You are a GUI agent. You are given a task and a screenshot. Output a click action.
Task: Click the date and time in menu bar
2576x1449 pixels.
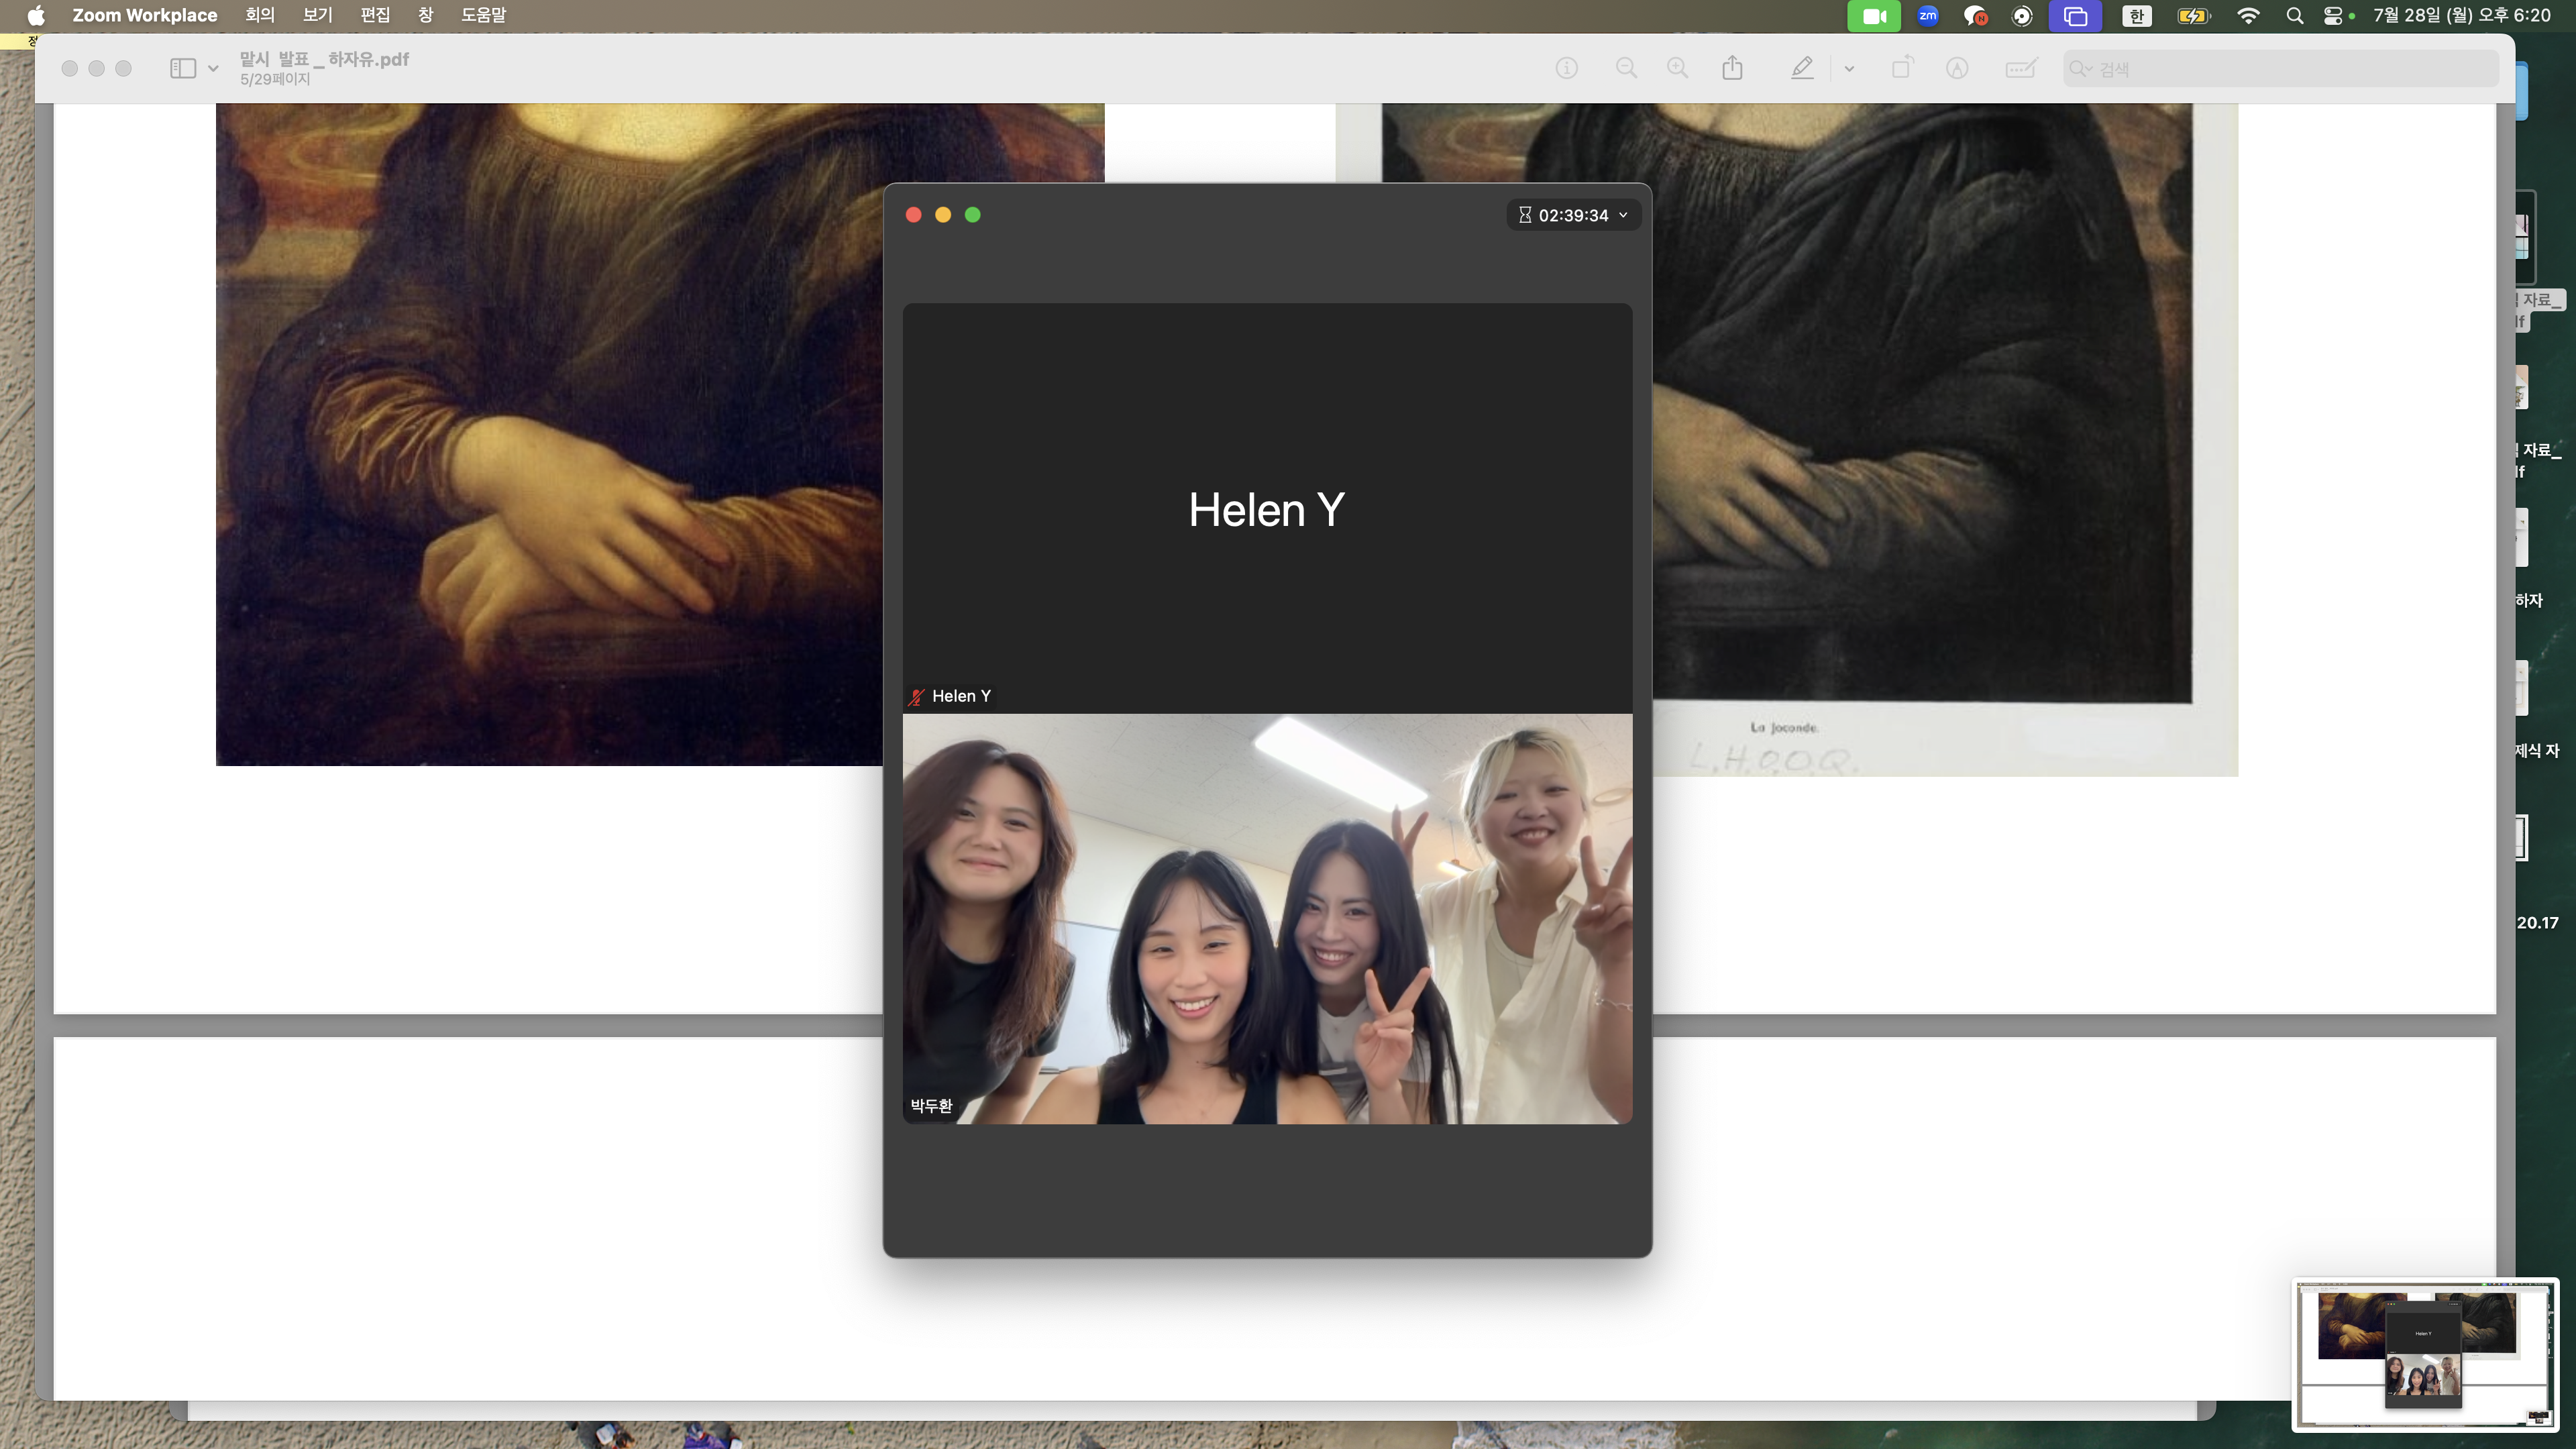tap(2462, 15)
